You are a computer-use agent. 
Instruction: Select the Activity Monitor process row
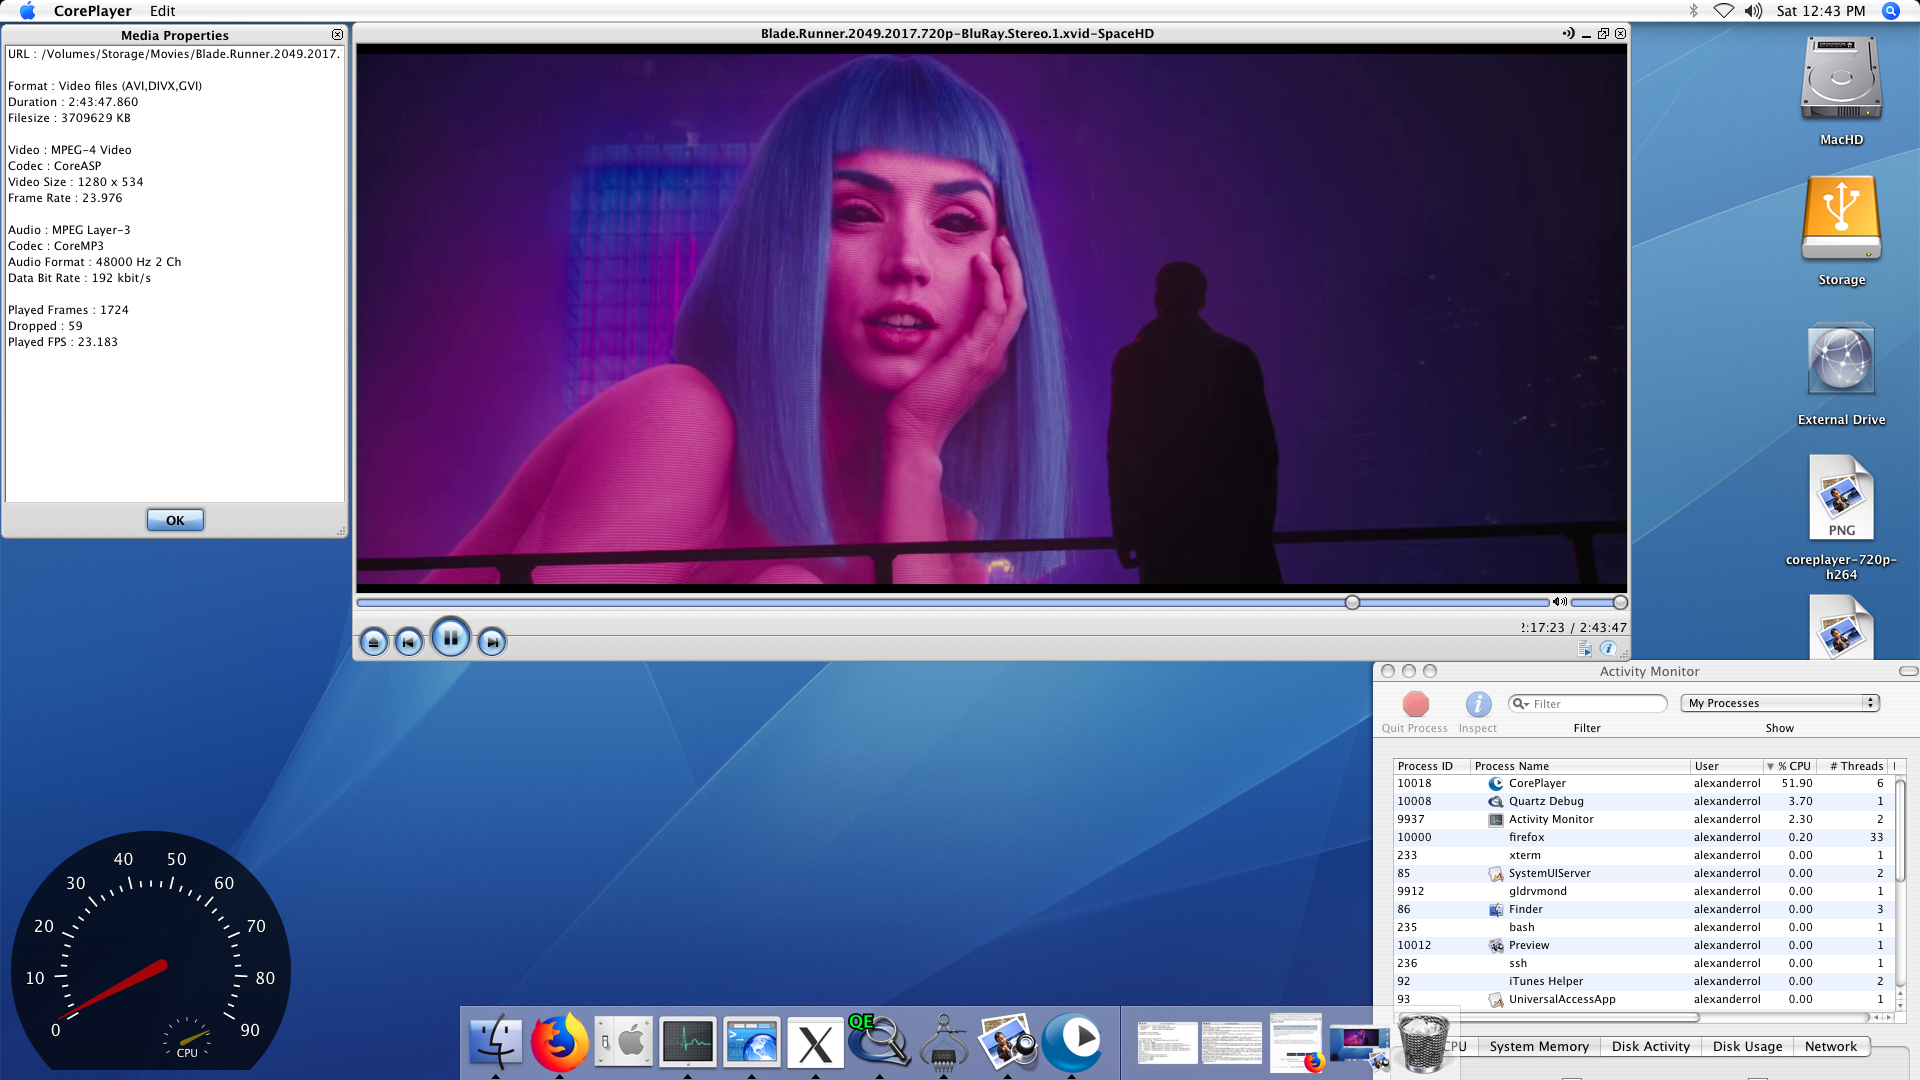(x=1642, y=819)
